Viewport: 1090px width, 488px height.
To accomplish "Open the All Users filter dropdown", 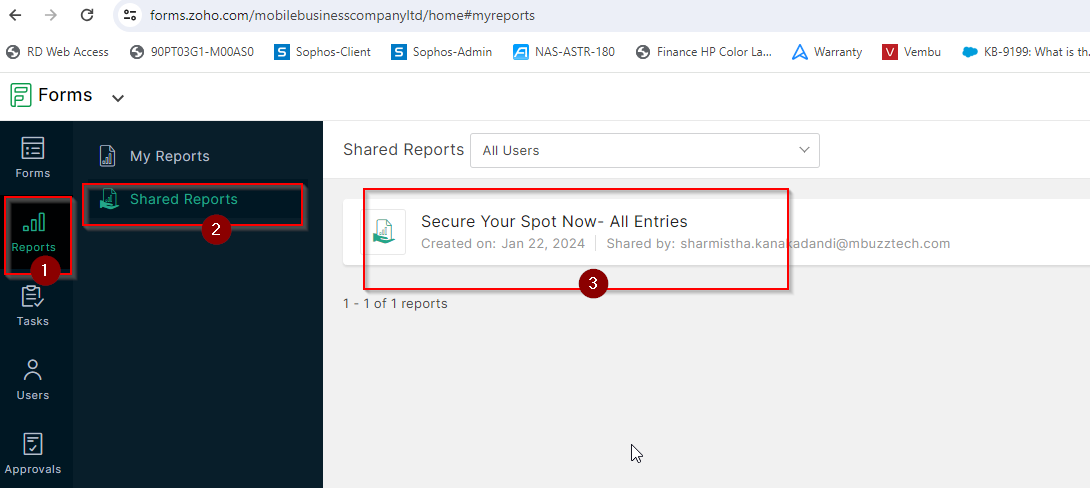I will tap(644, 150).
